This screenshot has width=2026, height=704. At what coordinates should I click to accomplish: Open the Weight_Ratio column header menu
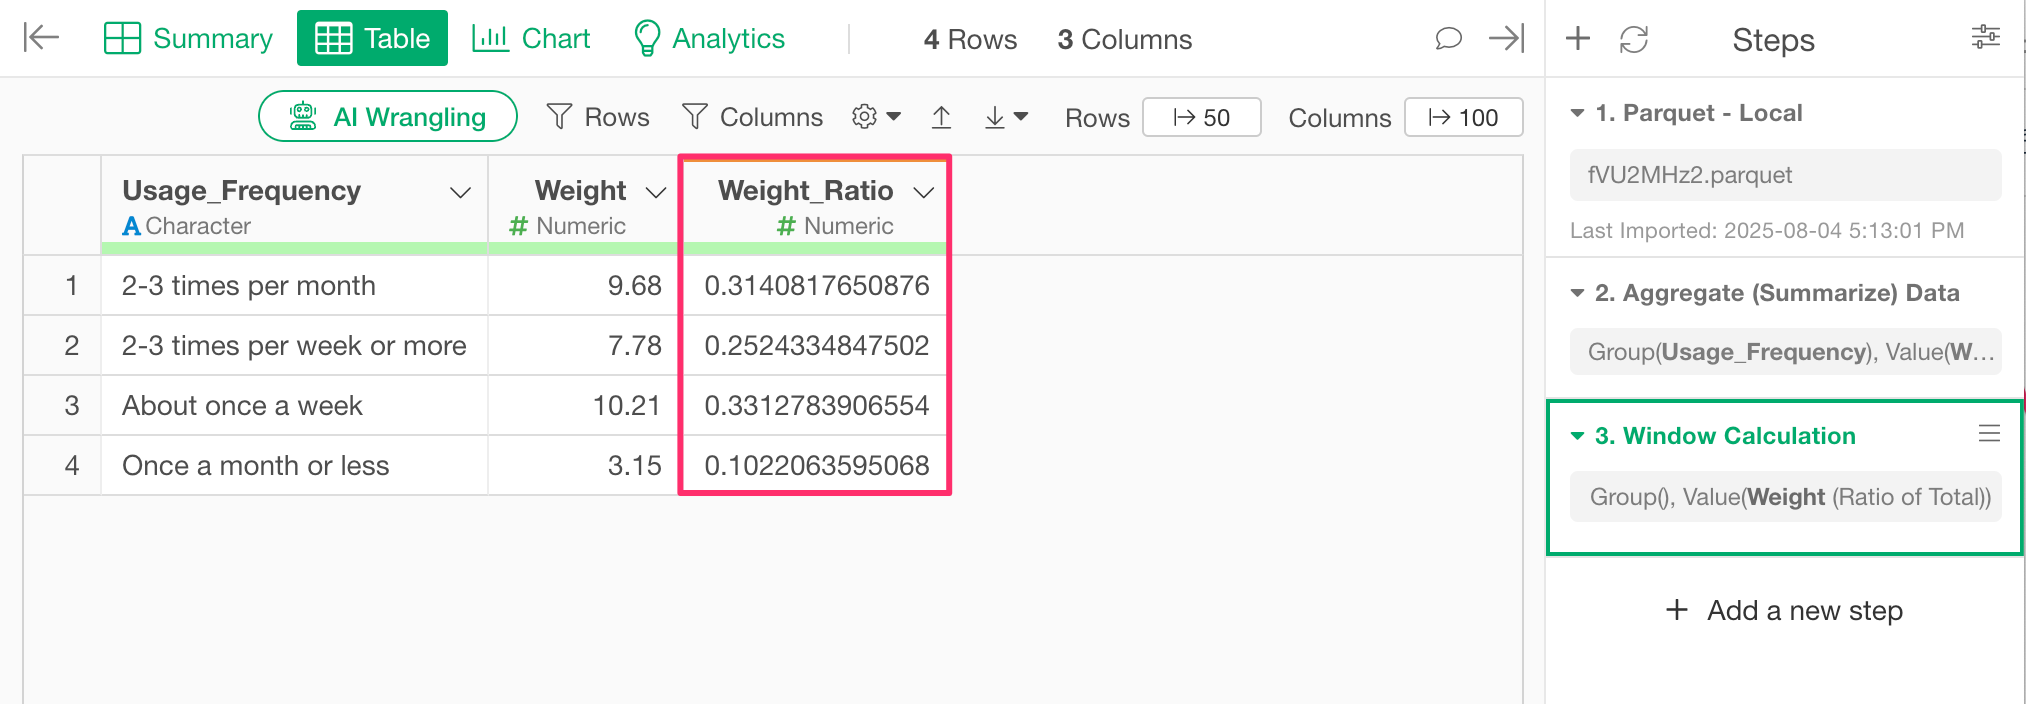pyautogui.click(x=924, y=192)
